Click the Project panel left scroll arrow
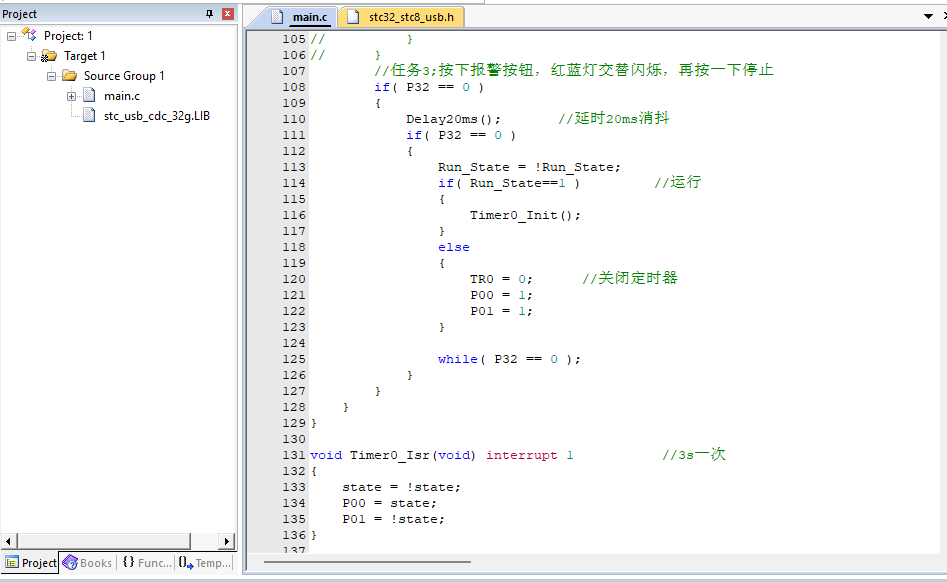The image size is (947, 582). tap(8, 541)
